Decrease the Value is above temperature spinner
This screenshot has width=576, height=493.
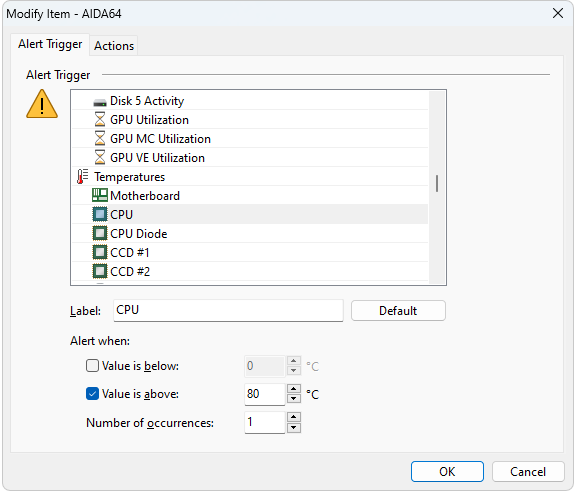(x=294, y=399)
